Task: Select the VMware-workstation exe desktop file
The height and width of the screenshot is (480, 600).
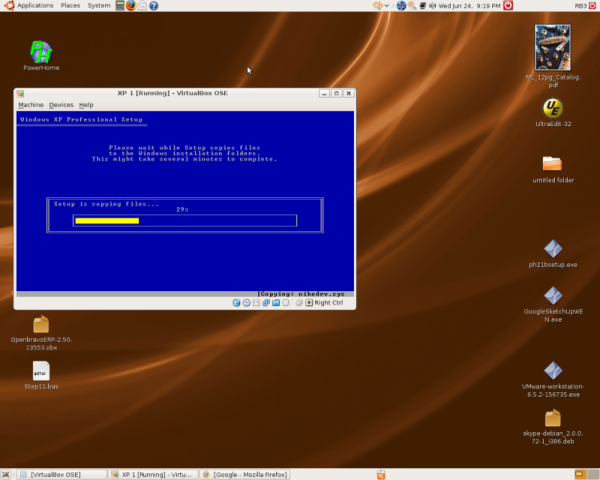Action: tap(553, 371)
